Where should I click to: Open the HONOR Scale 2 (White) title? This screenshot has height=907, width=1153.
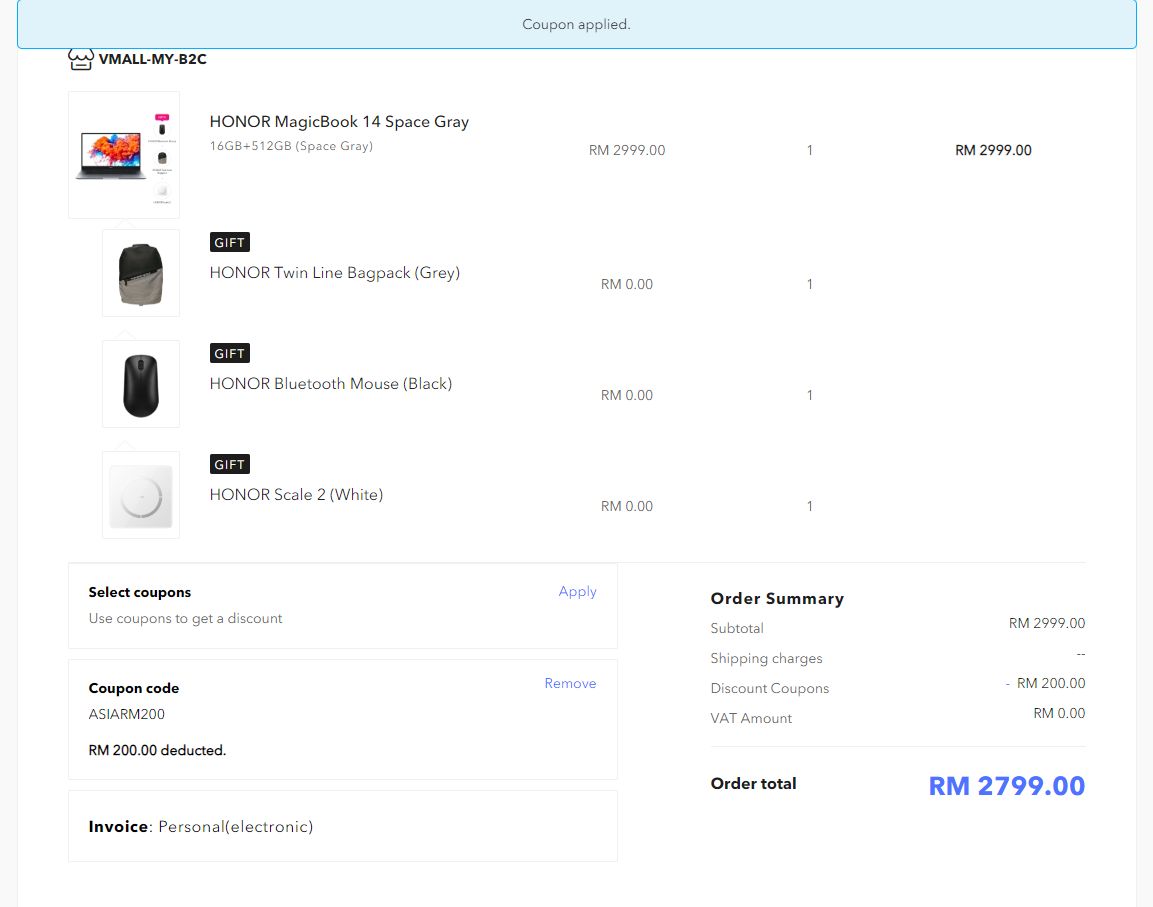(x=296, y=495)
